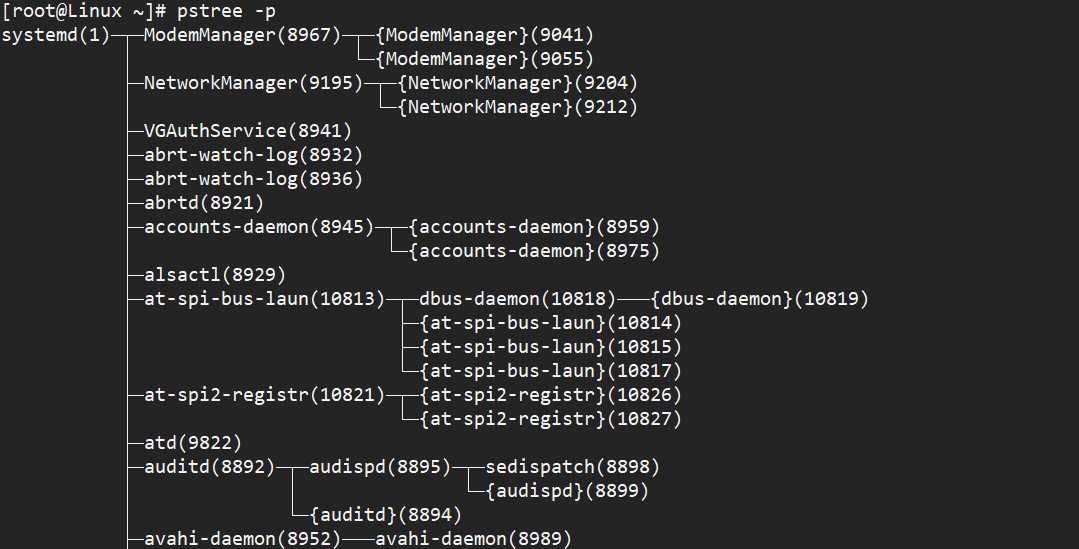Click the systemd(1) root process

click(x=55, y=35)
